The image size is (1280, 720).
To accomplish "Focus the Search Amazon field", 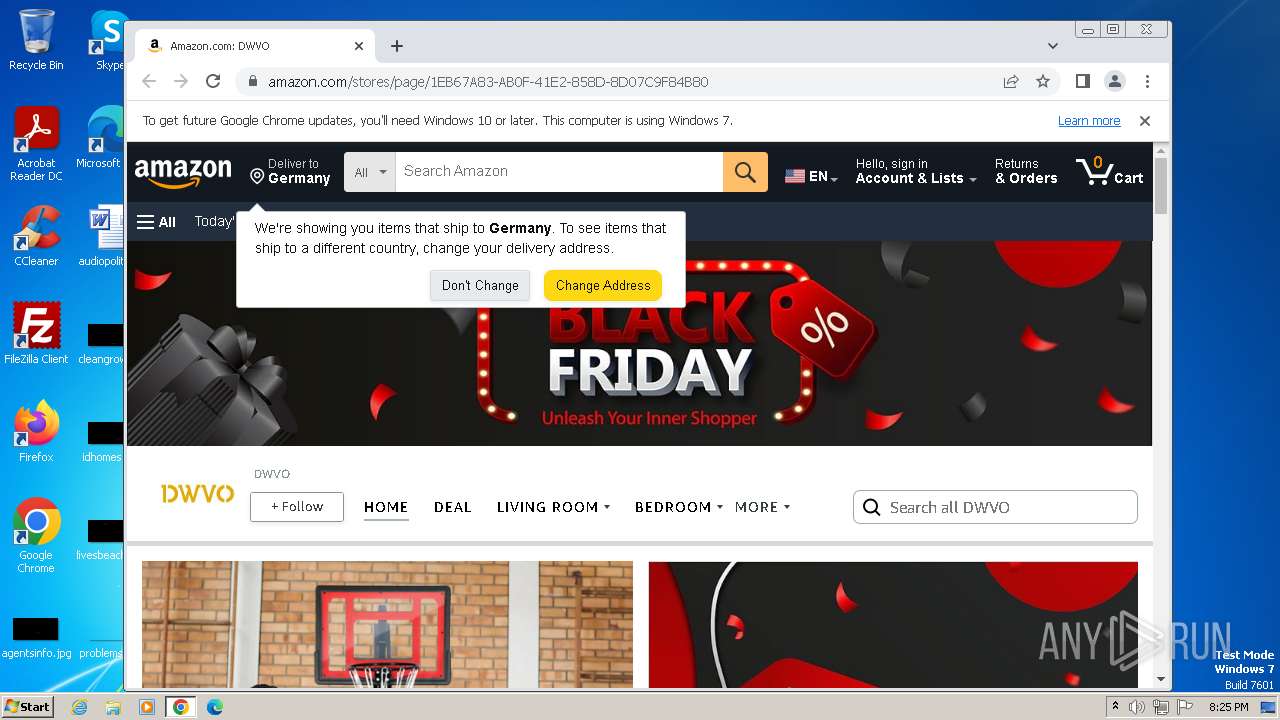I will pyautogui.click(x=559, y=172).
